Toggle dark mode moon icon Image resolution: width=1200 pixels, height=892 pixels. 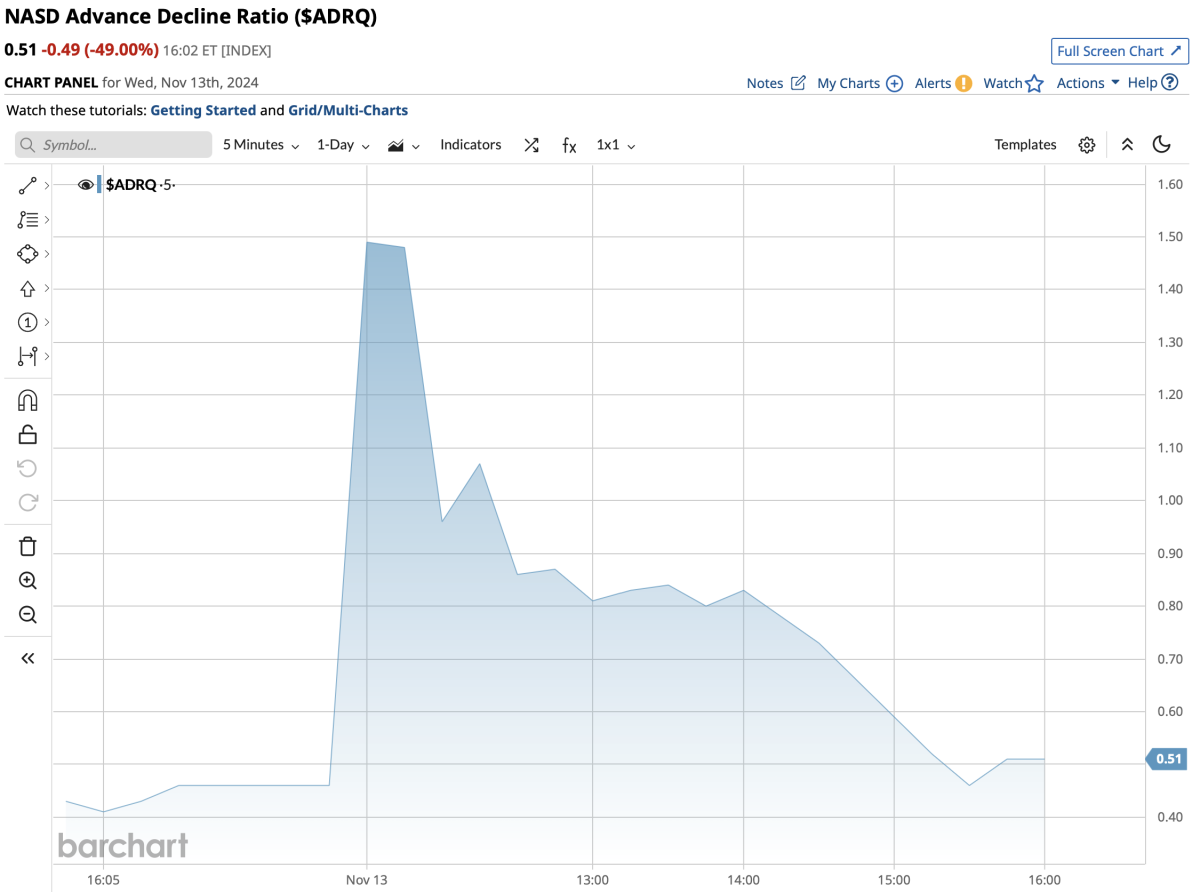click(1161, 145)
